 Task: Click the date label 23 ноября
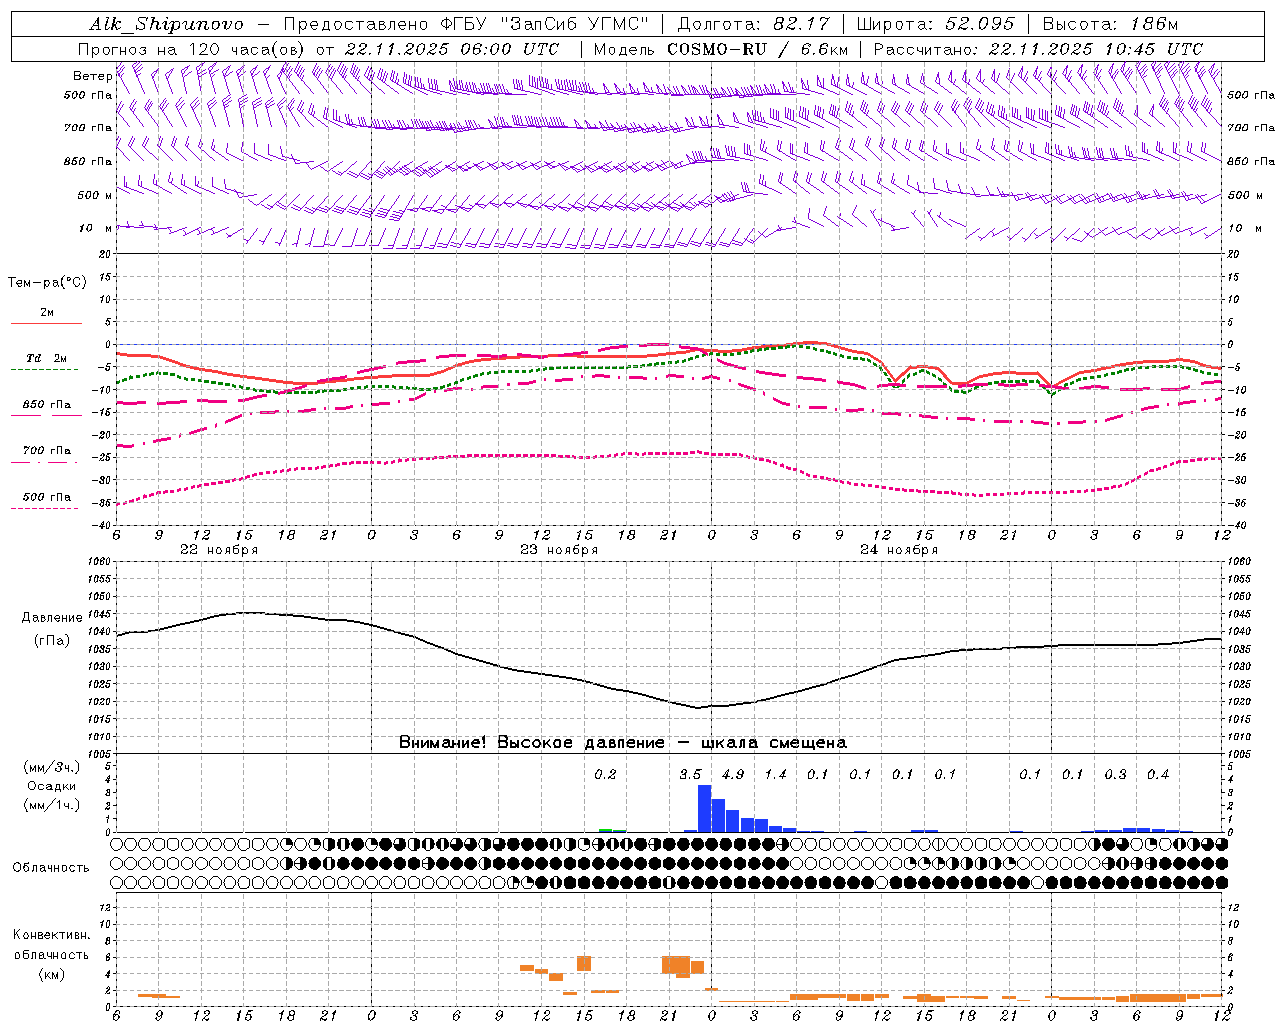tap(559, 550)
